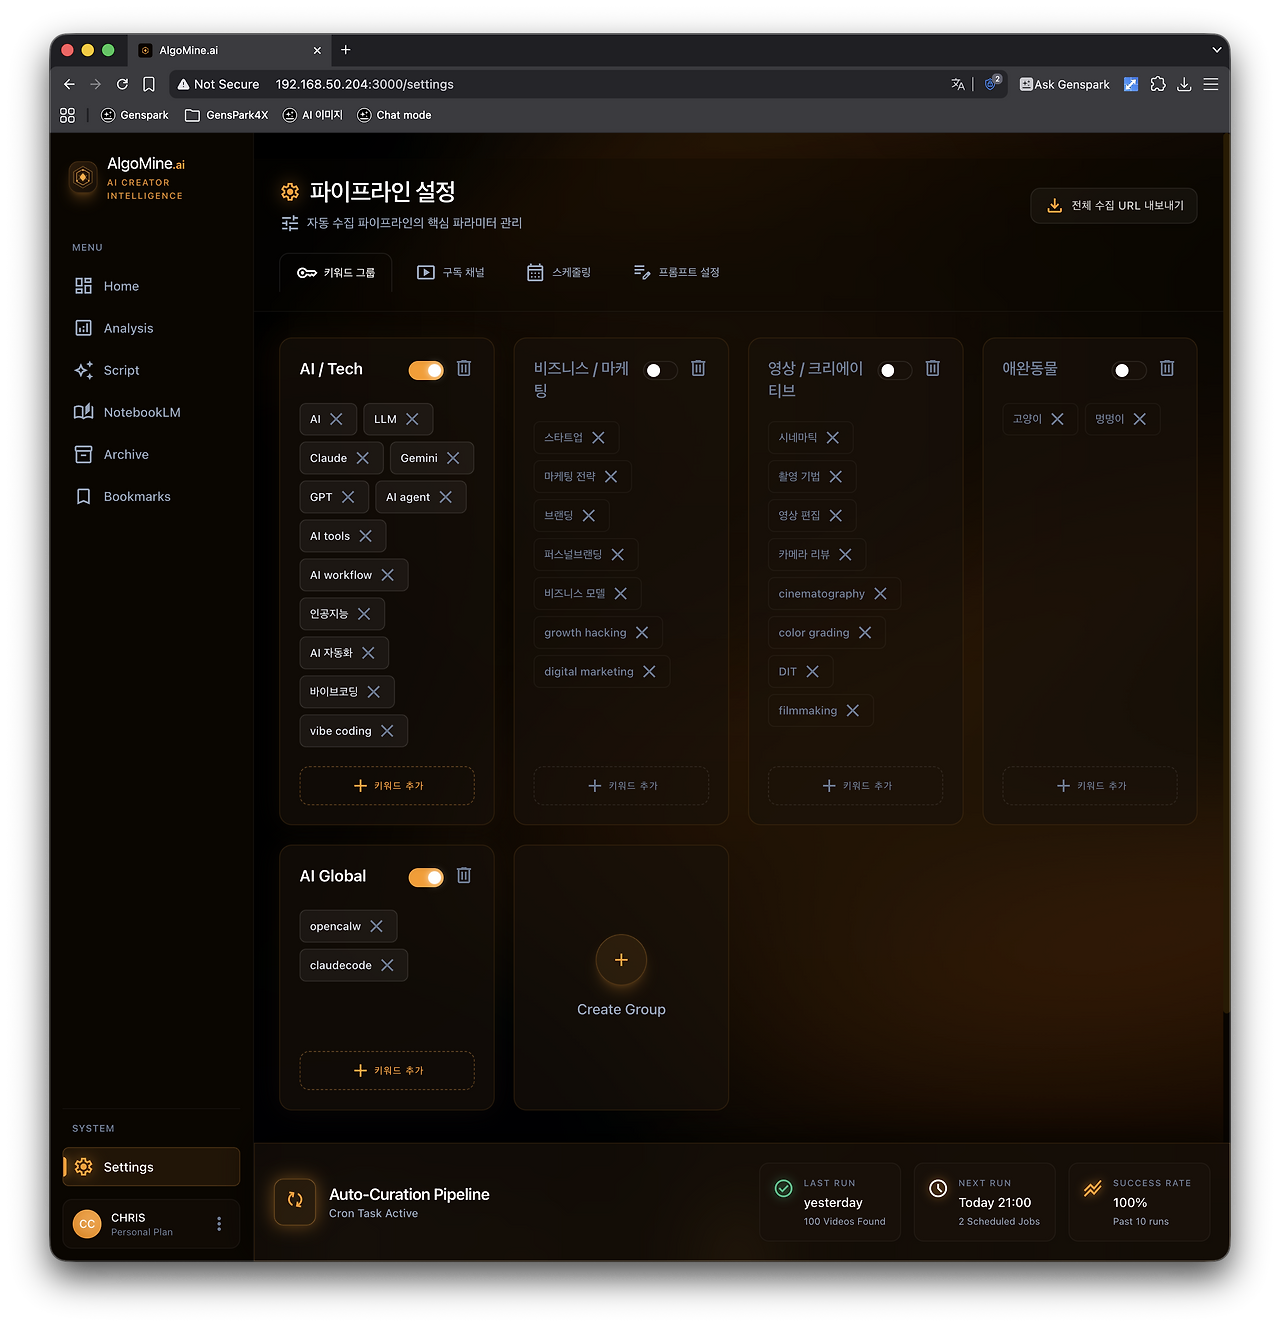Delete the 영상 / 크리에이티브 group via trash icon
The height and width of the screenshot is (1327, 1280).
click(932, 368)
